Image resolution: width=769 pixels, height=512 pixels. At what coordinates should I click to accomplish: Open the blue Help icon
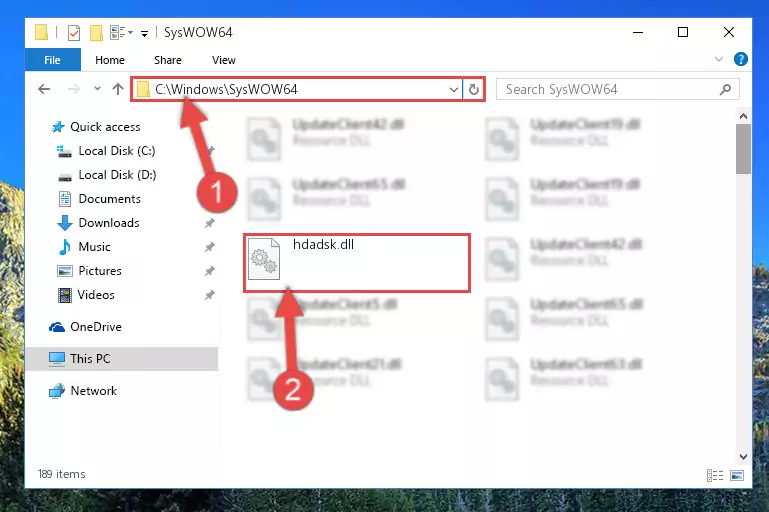[741, 59]
